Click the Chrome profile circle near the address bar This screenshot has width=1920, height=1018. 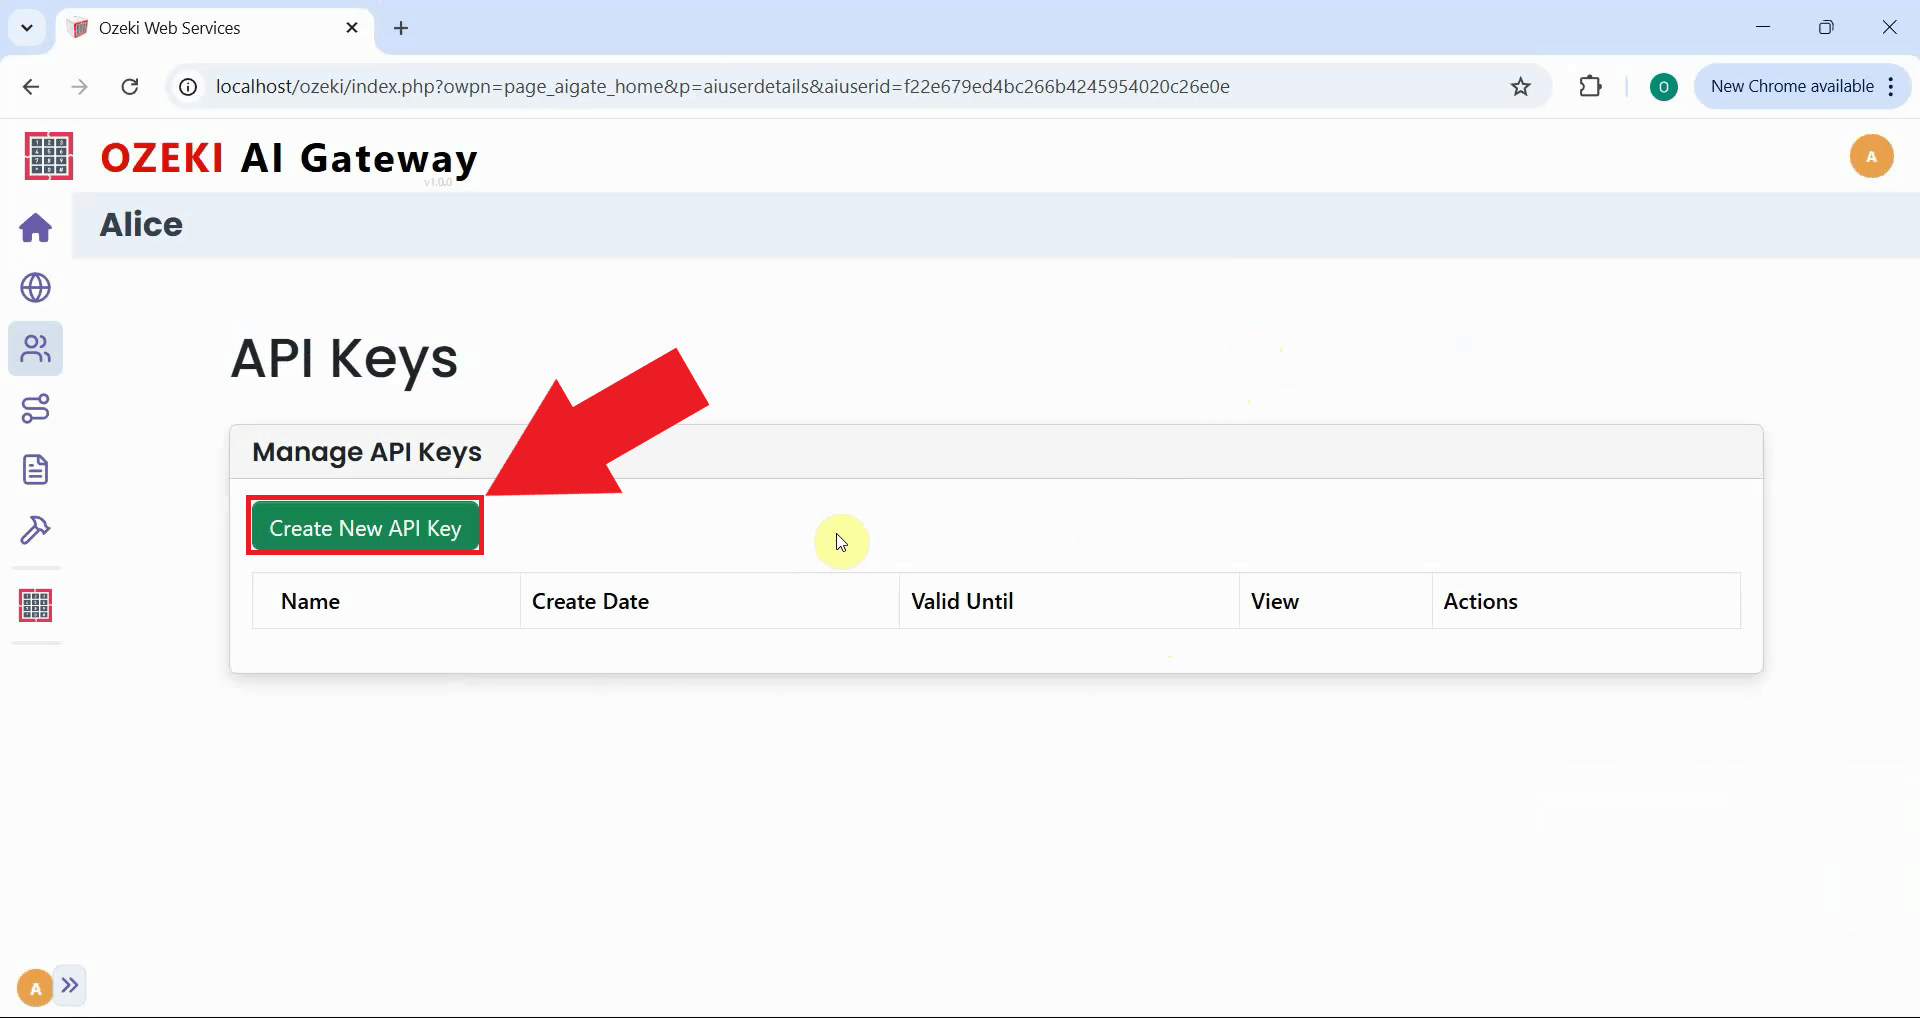[x=1663, y=87]
